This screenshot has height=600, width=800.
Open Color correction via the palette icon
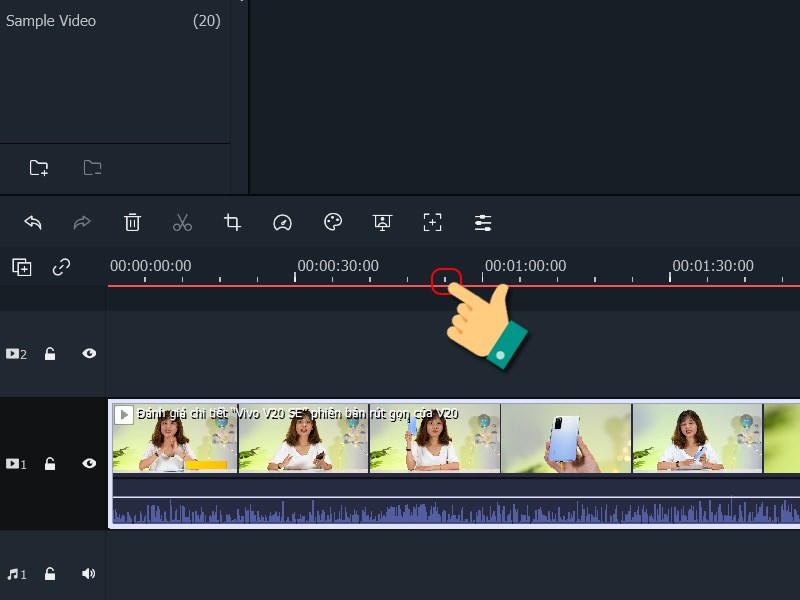tap(332, 222)
